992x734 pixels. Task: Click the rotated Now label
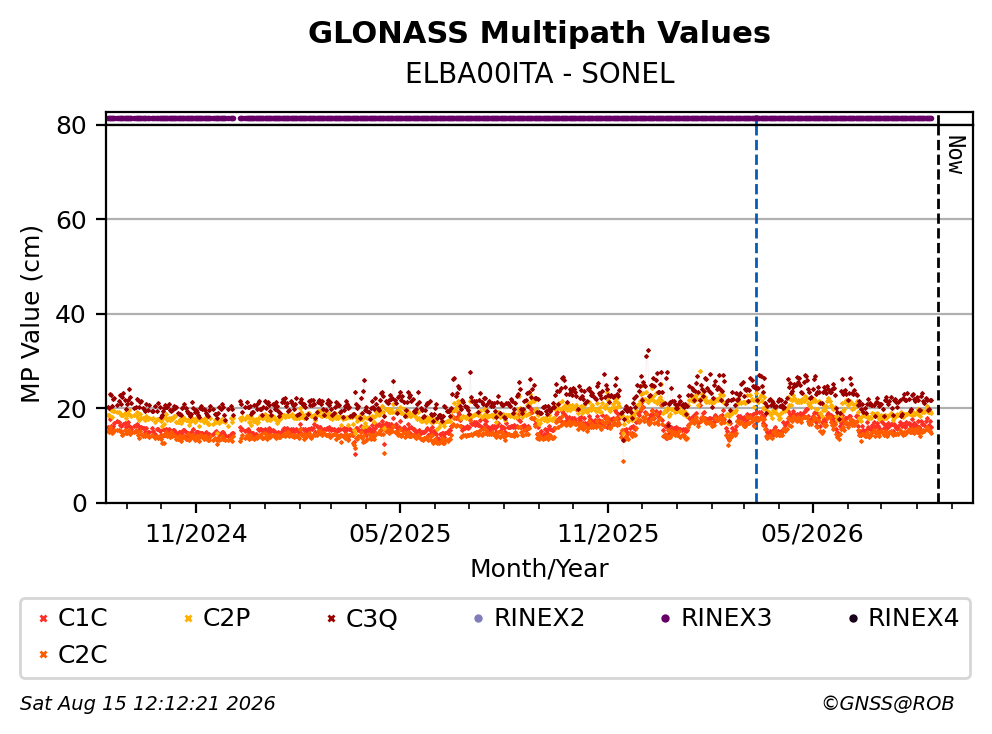tap(956, 155)
